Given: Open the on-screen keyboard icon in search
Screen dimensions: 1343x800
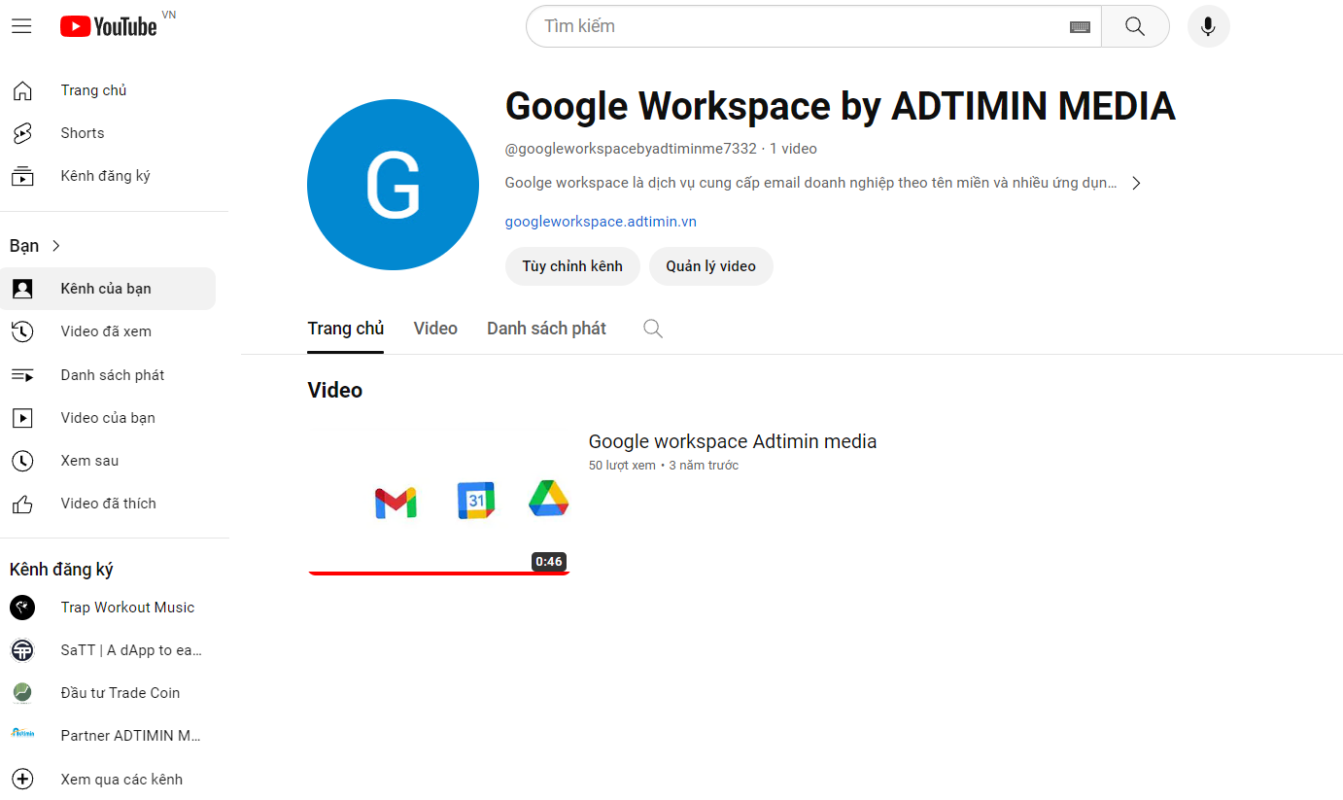Looking at the screenshot, I should tap(1079, 27).
